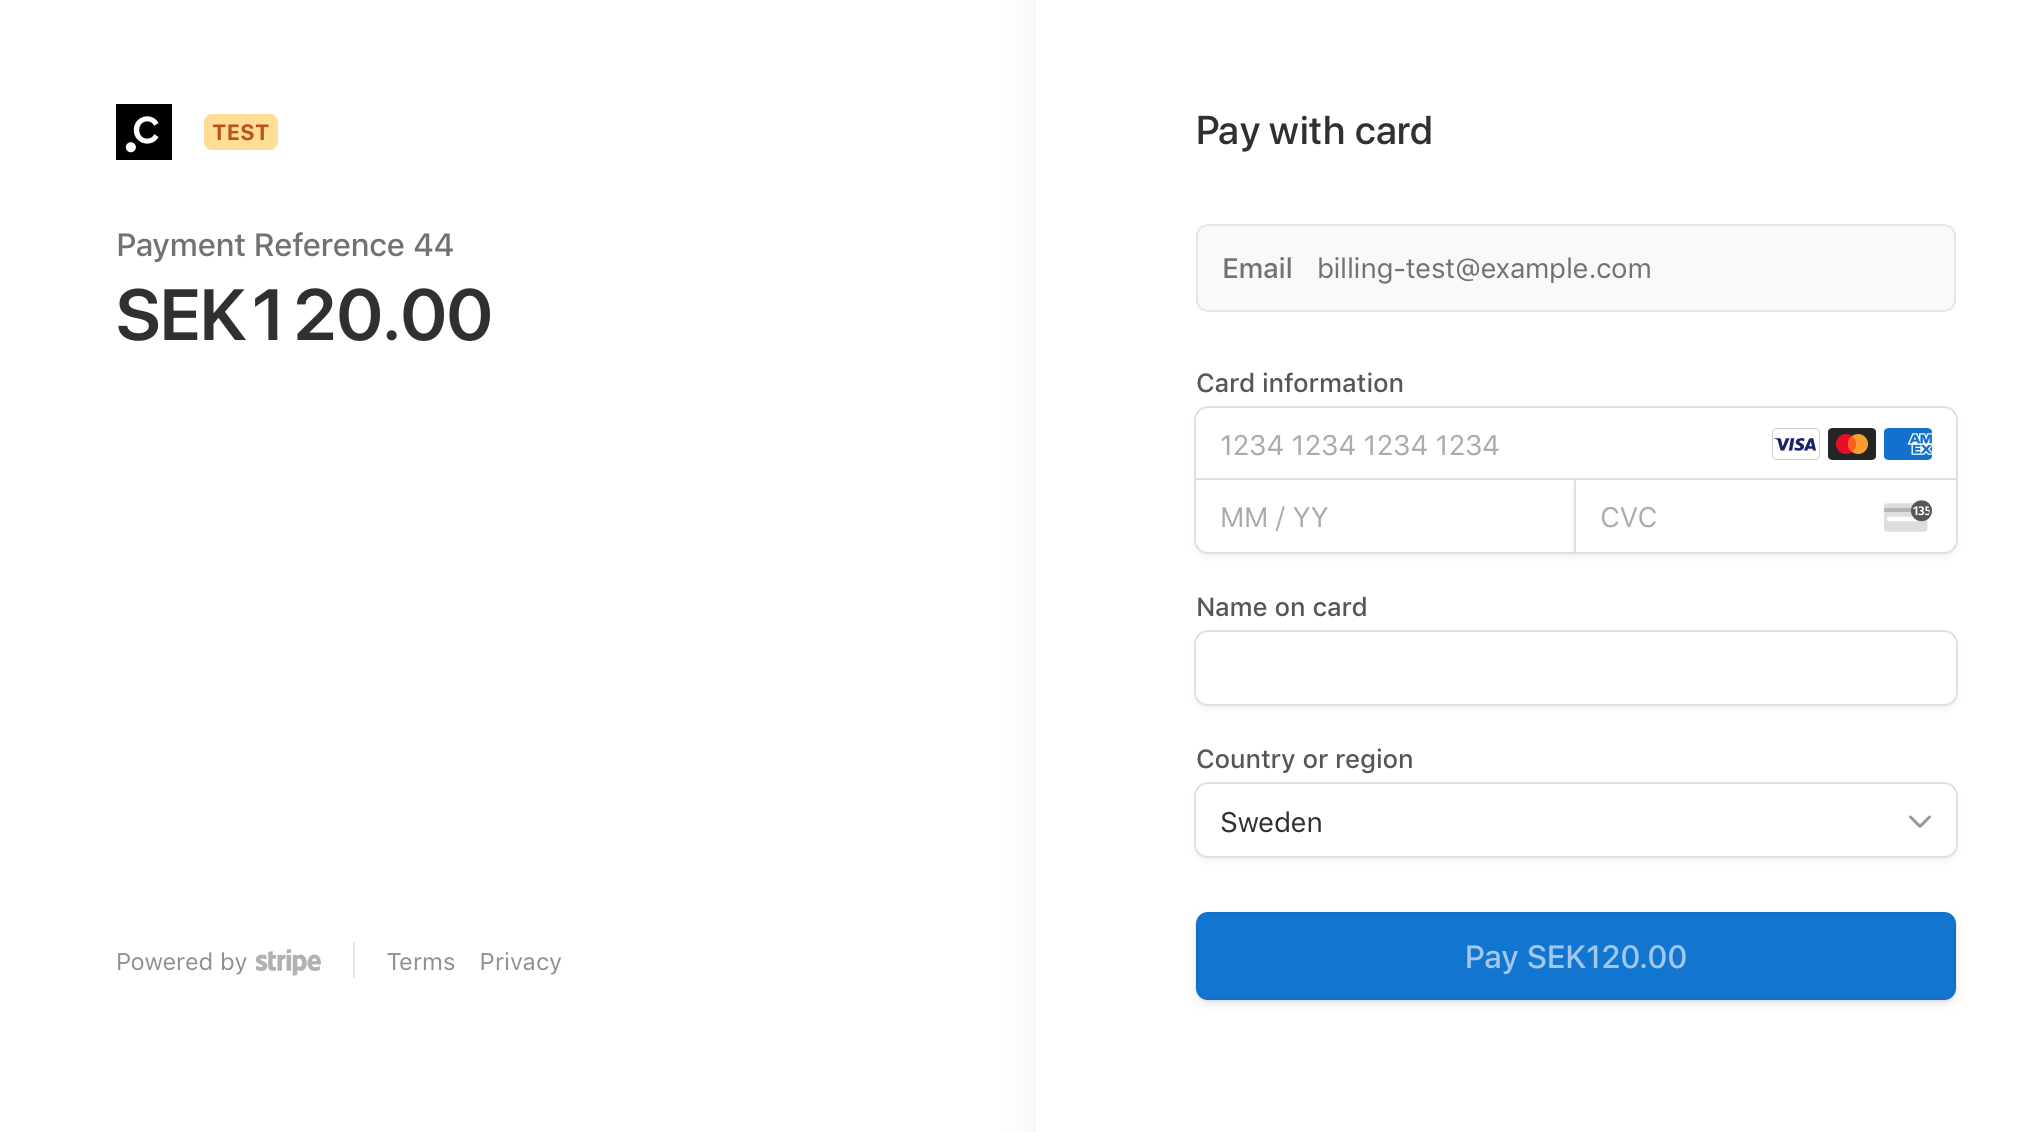Click the TEST mode badge
Image resolution: width=2034 pixels, height=1132 pixels.
240,131
